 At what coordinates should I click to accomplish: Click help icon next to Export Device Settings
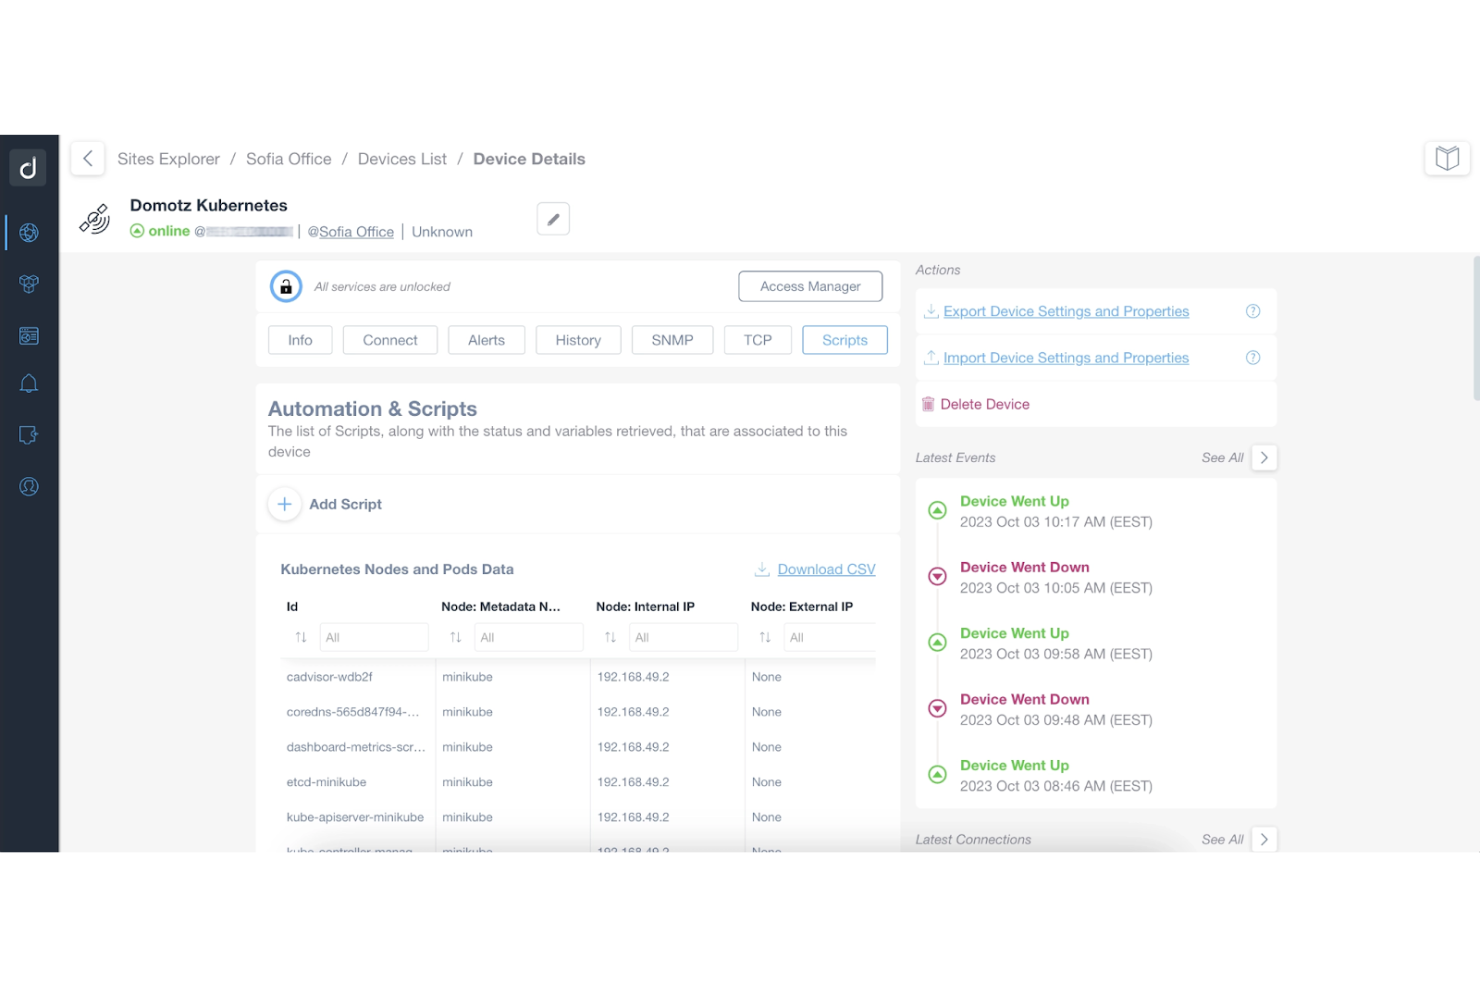click(1252, 312)
